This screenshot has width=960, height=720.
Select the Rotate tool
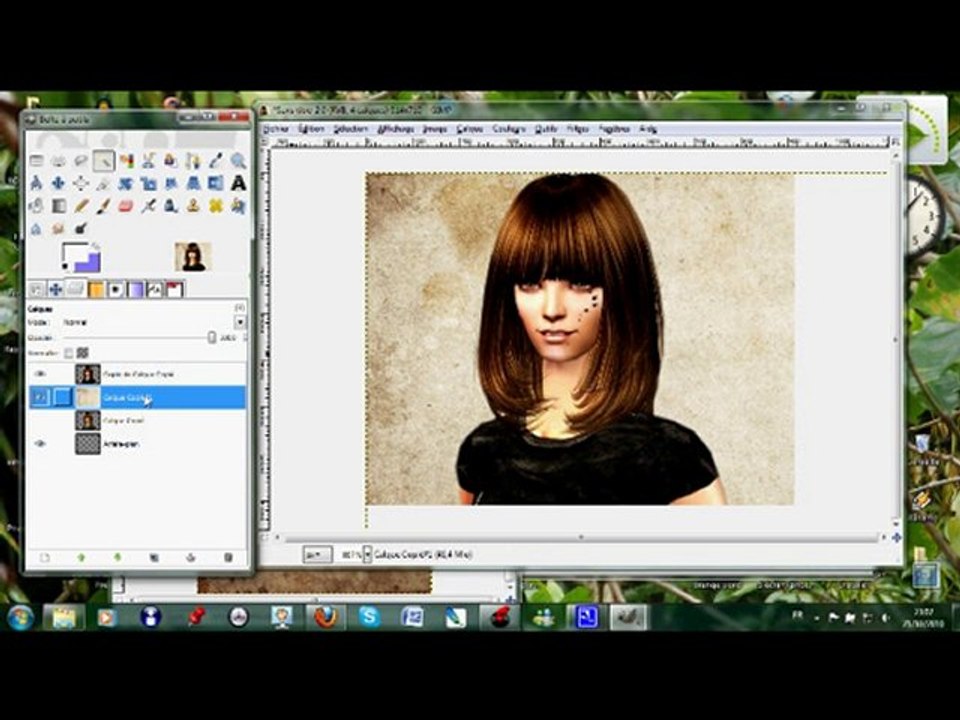pos(126,183)
